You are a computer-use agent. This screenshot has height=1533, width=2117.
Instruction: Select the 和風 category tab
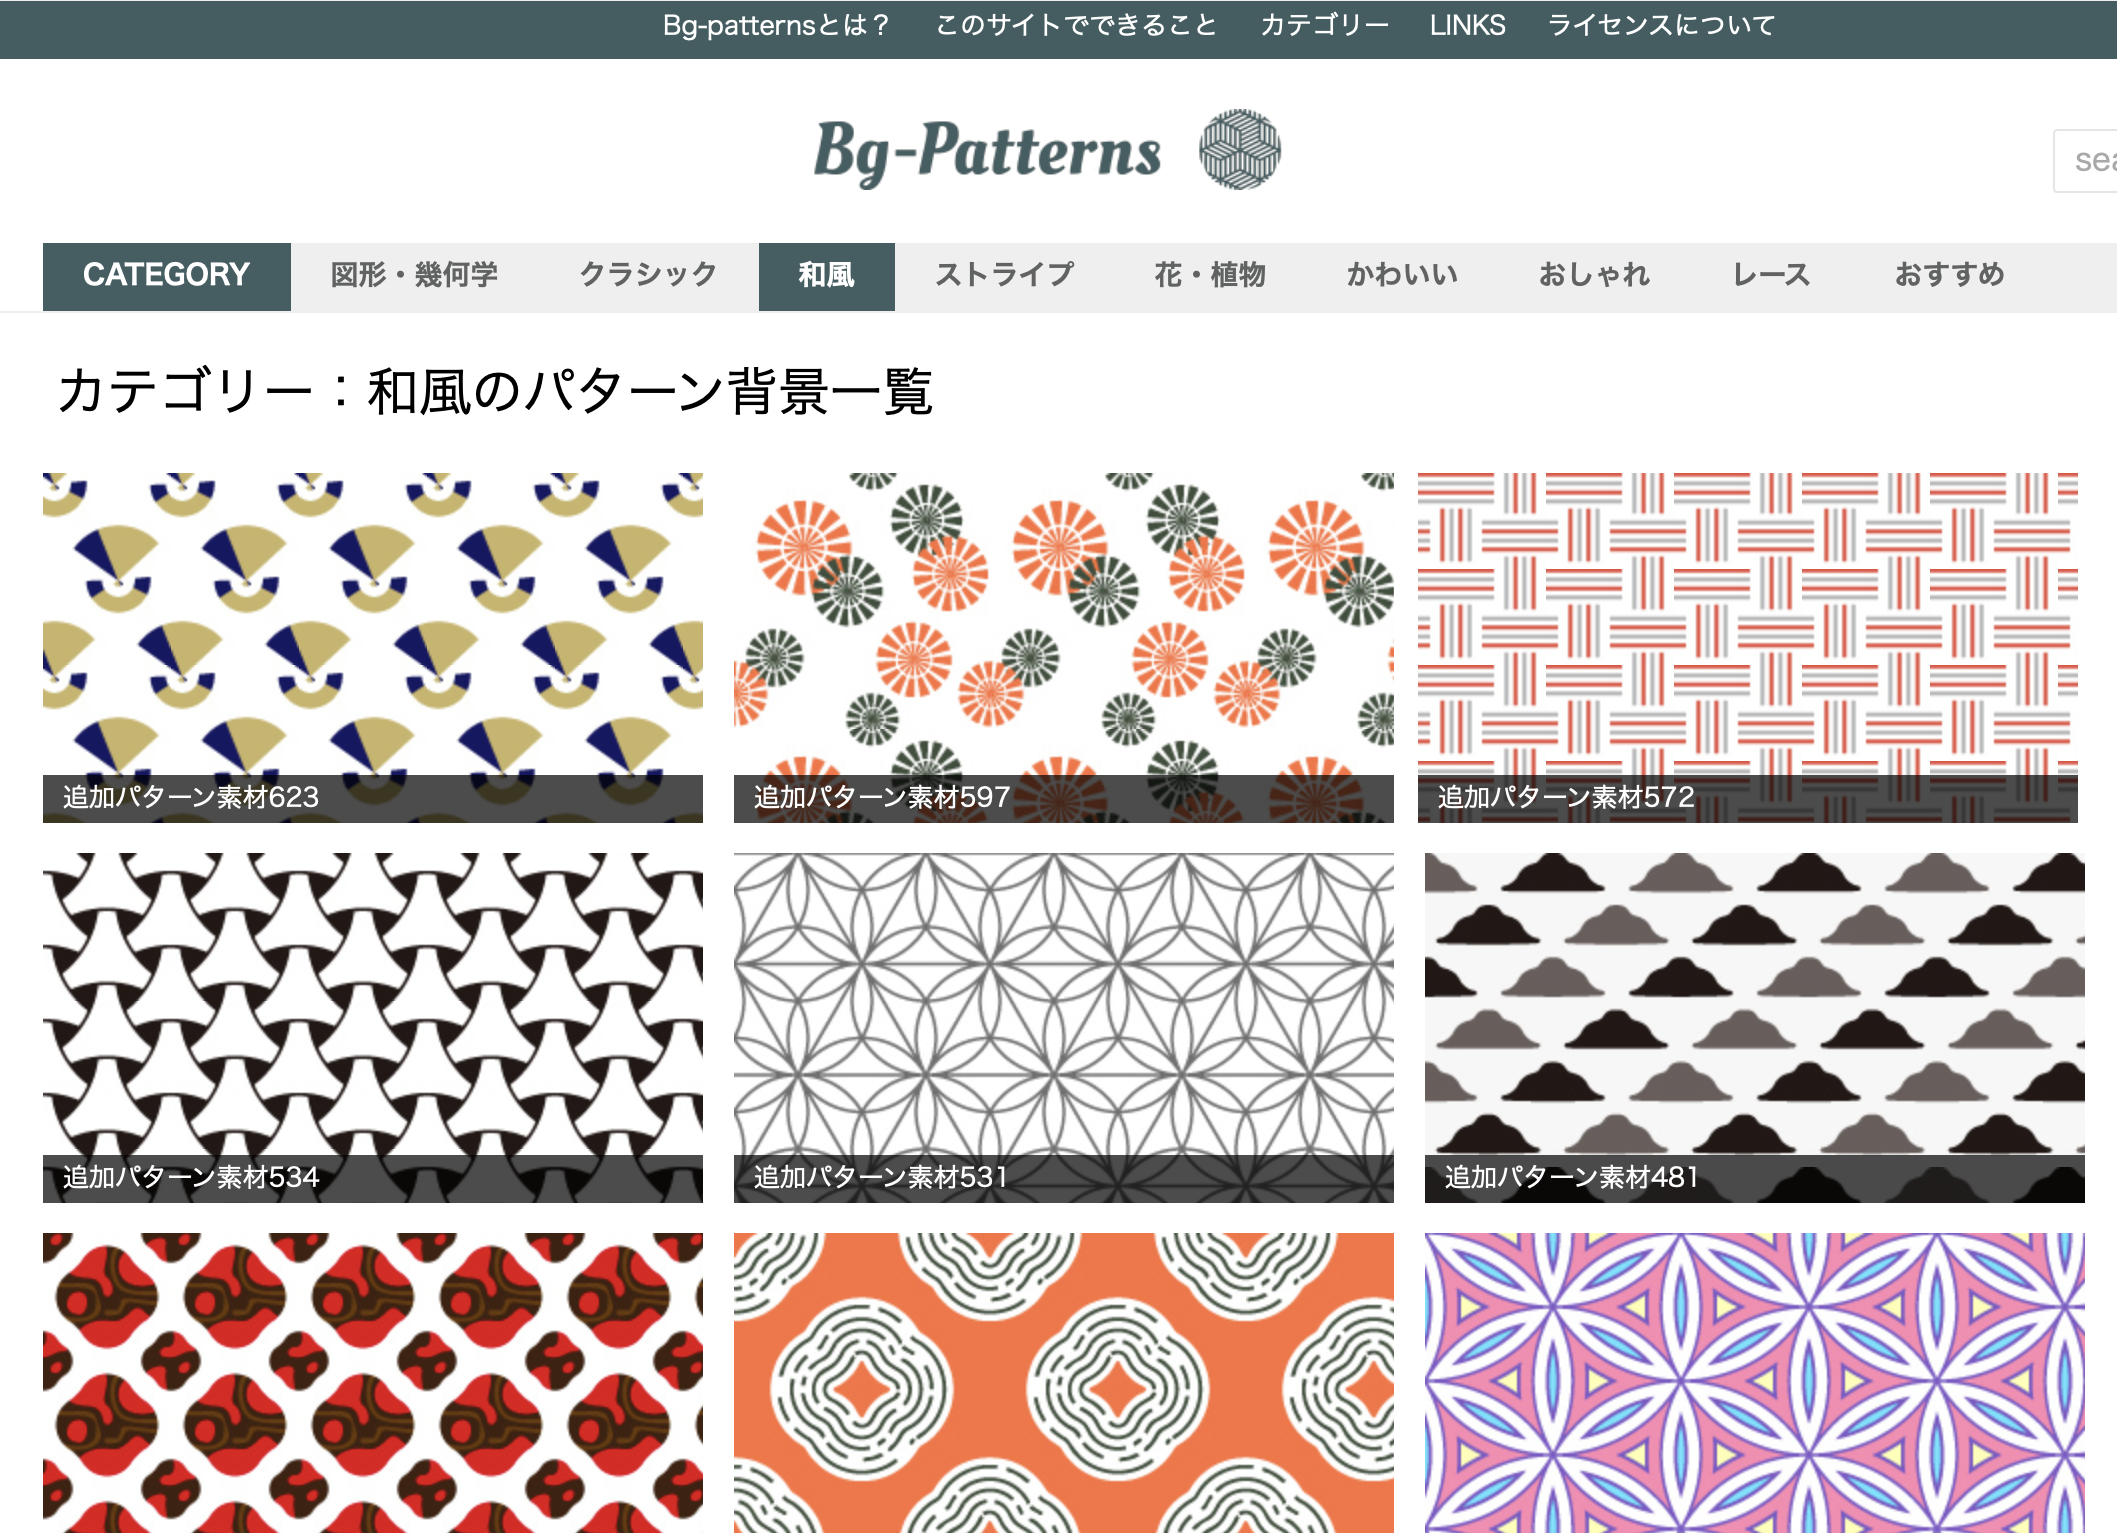pyautogui.click(x=827, y=276)
